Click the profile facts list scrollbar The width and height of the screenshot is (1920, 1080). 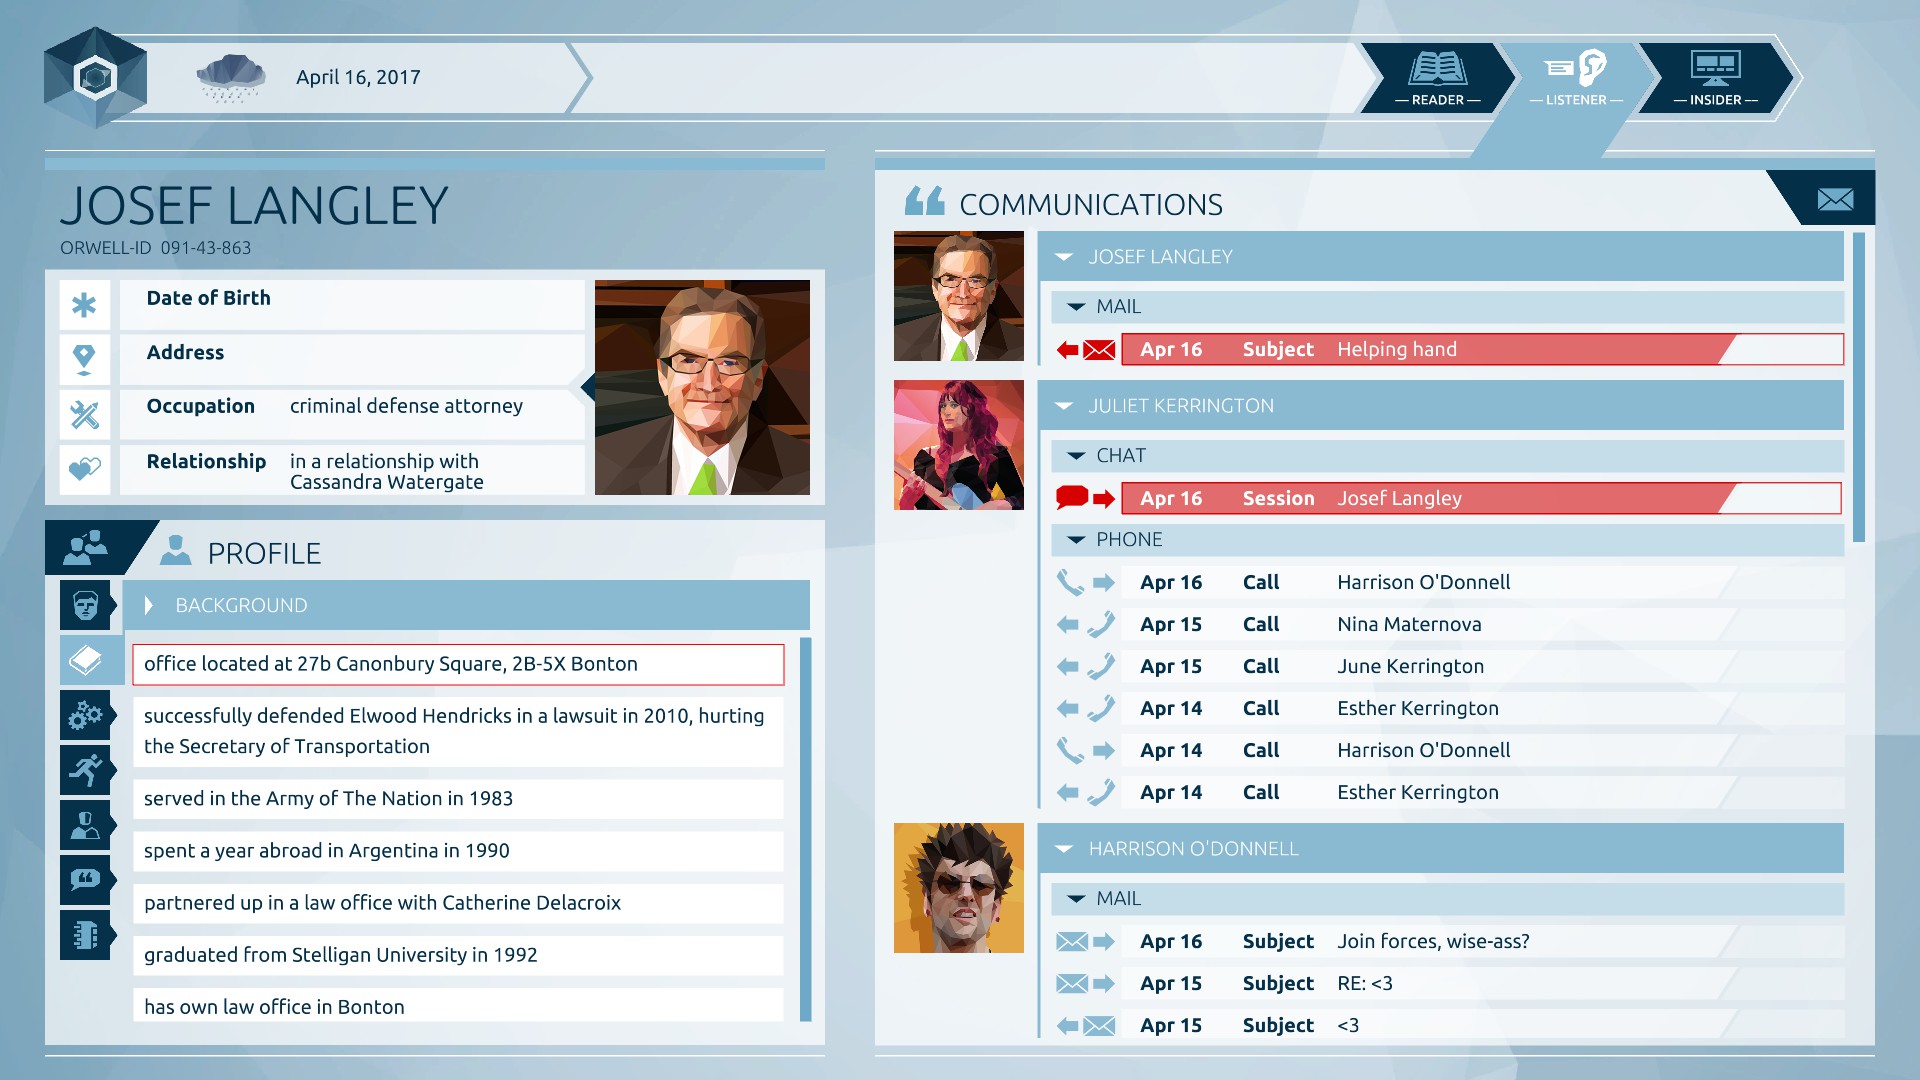805,829
